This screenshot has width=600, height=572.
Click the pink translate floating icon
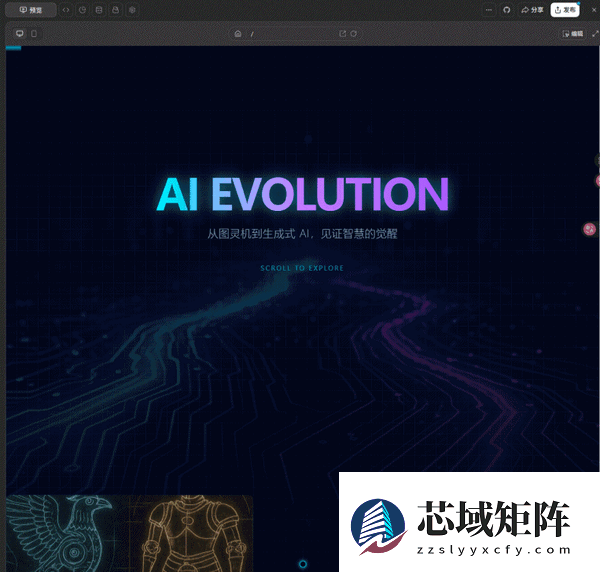[x=590, y=229]
